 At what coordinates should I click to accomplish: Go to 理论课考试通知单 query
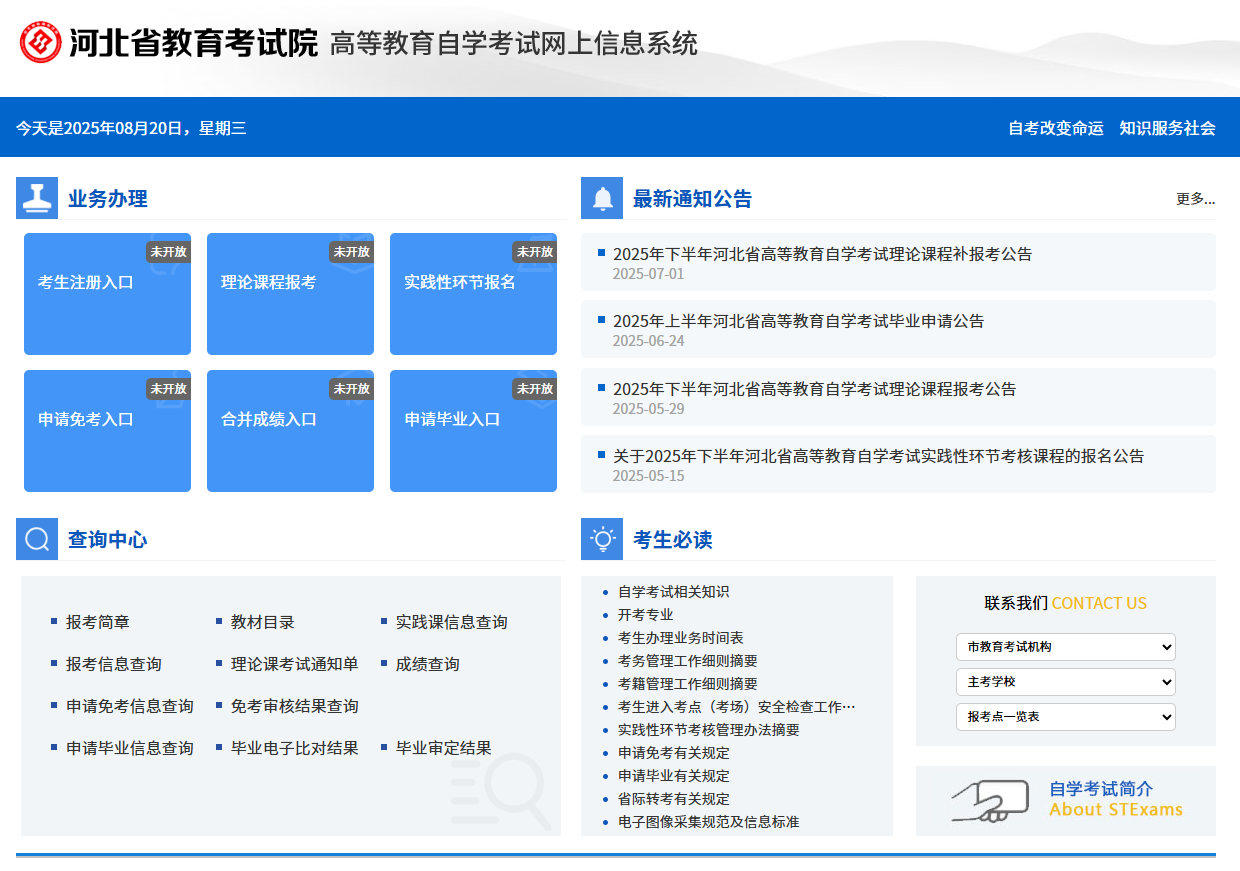coord(294,664)
